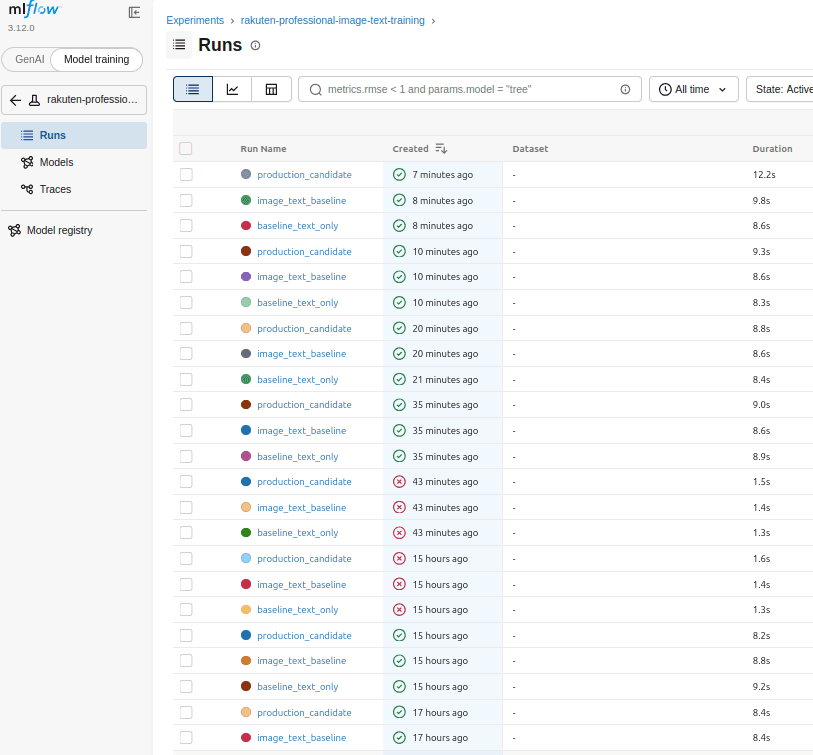Open rakuten-professional-image-text-training breadcrumb link
The height and width of the screenshot is (755, 813).
tap(332, 20)
